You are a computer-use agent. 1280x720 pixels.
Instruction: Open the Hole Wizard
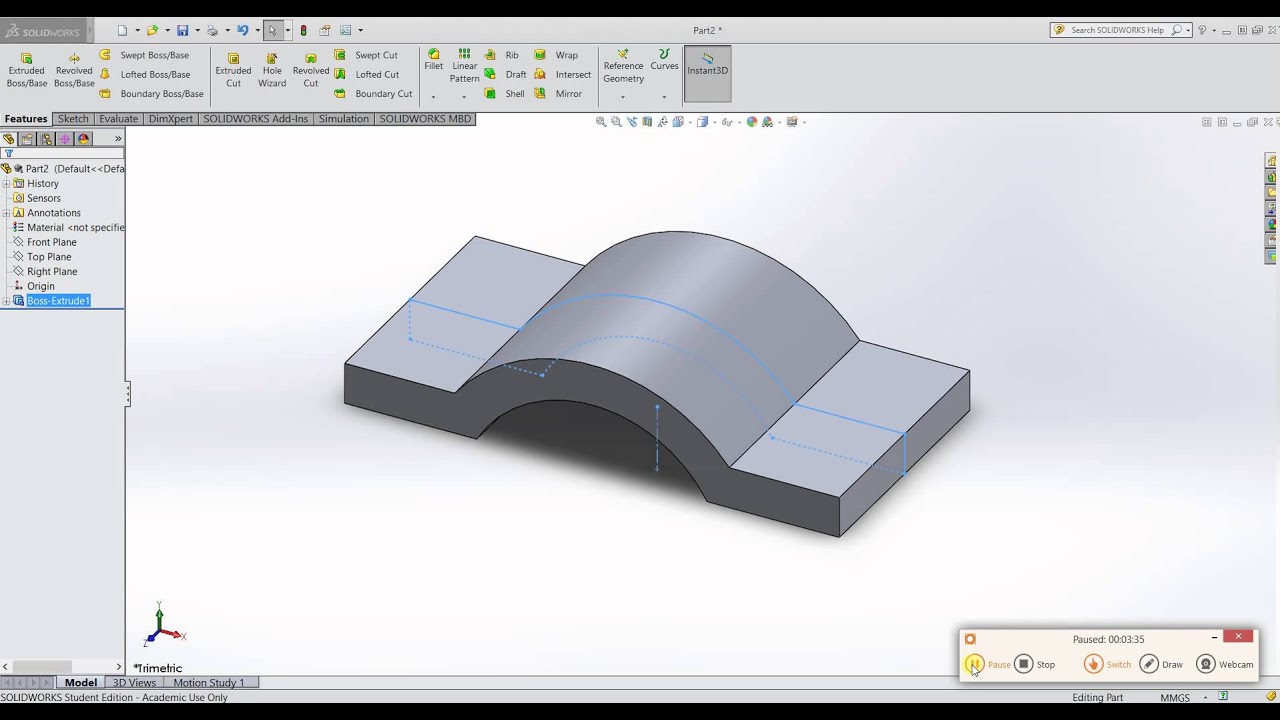(272, 70)
